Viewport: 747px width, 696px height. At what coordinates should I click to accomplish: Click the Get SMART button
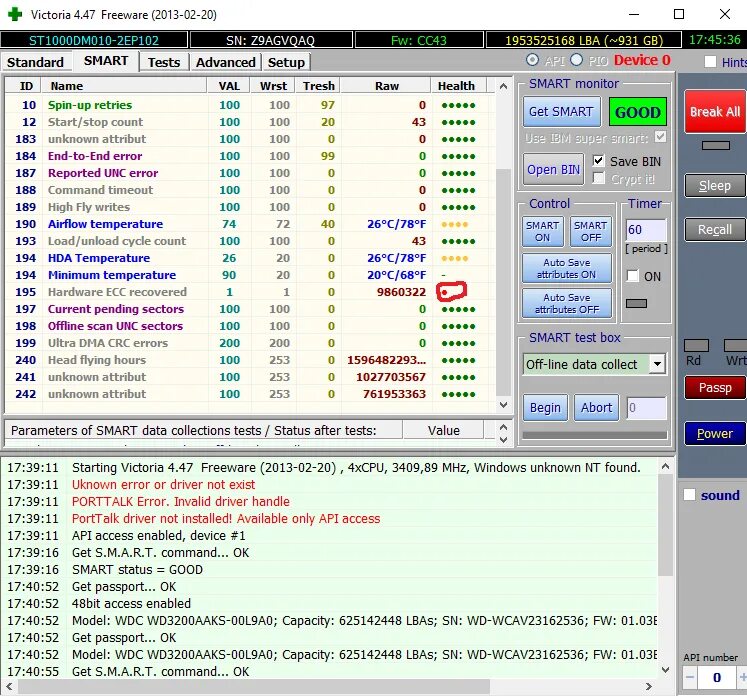(562, 111)
